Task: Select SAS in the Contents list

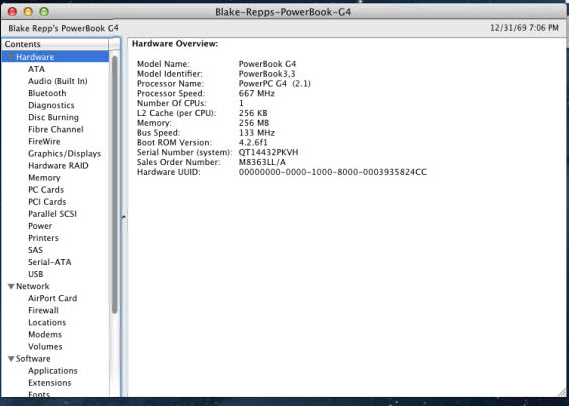Action: point(35,250)
